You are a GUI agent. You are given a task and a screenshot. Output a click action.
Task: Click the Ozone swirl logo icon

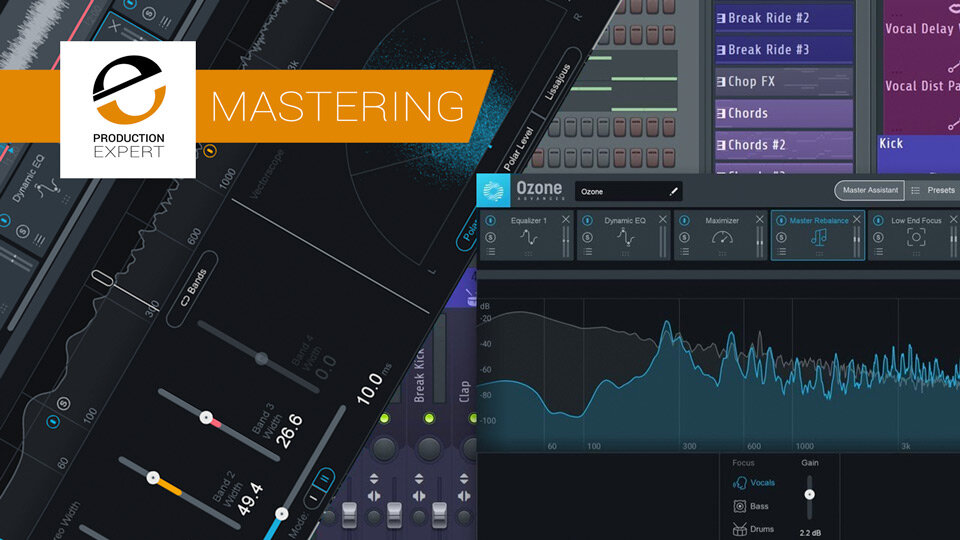pos(493,190)
